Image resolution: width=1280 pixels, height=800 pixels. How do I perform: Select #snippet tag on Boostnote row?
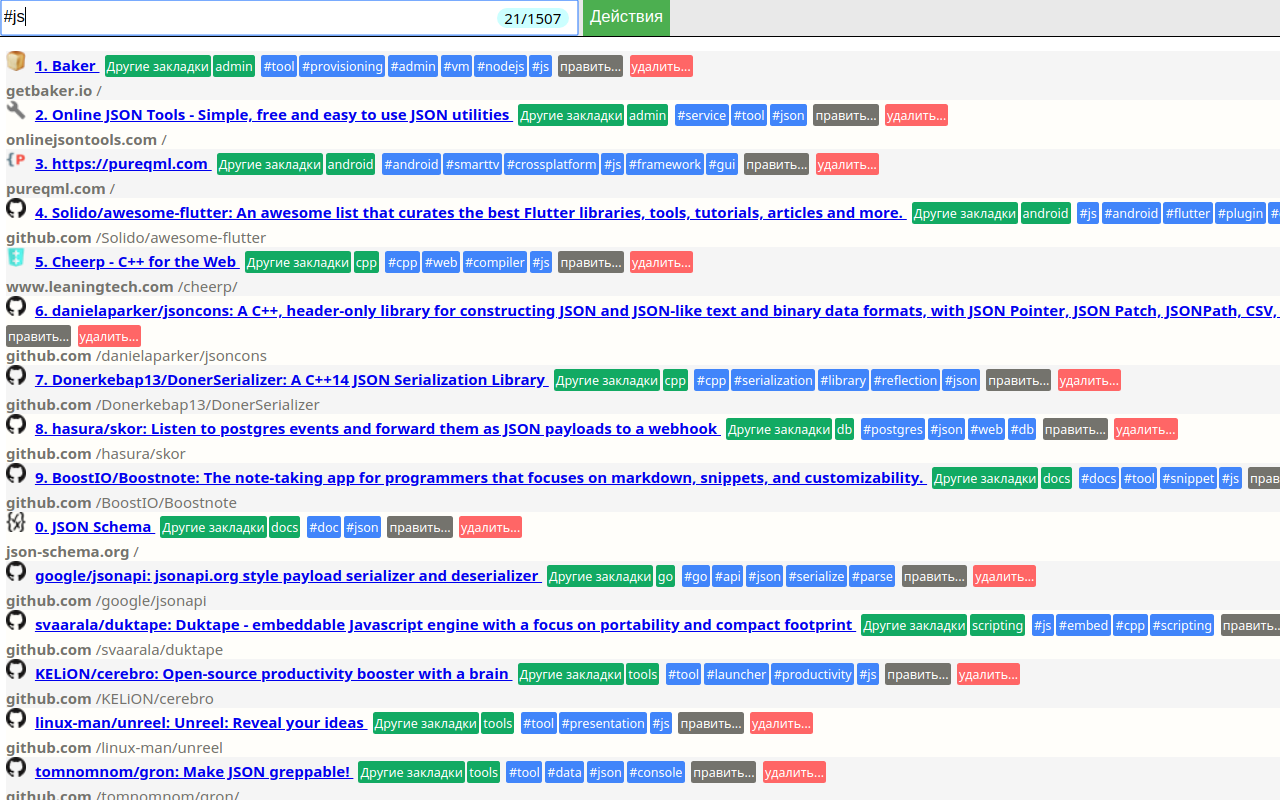click(x=1188, y=478)
